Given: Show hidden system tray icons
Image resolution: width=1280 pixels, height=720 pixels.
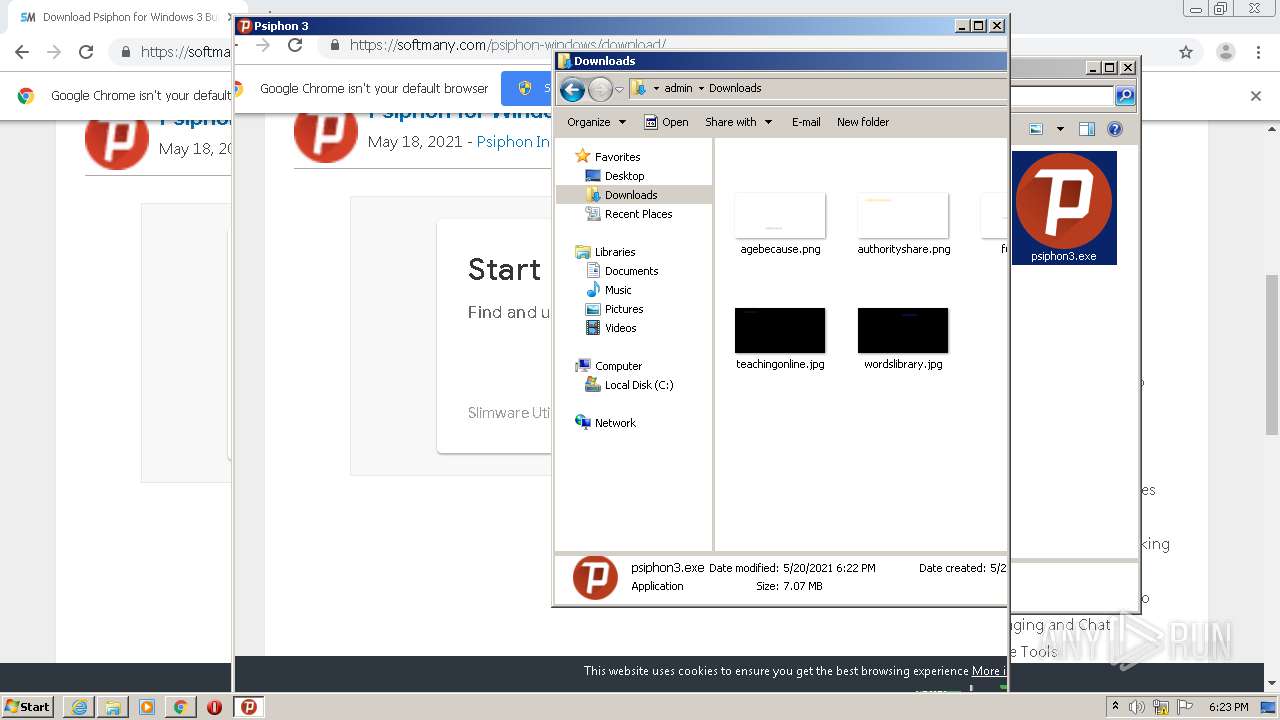Looking at the screenshot, I should point(1115,707).
